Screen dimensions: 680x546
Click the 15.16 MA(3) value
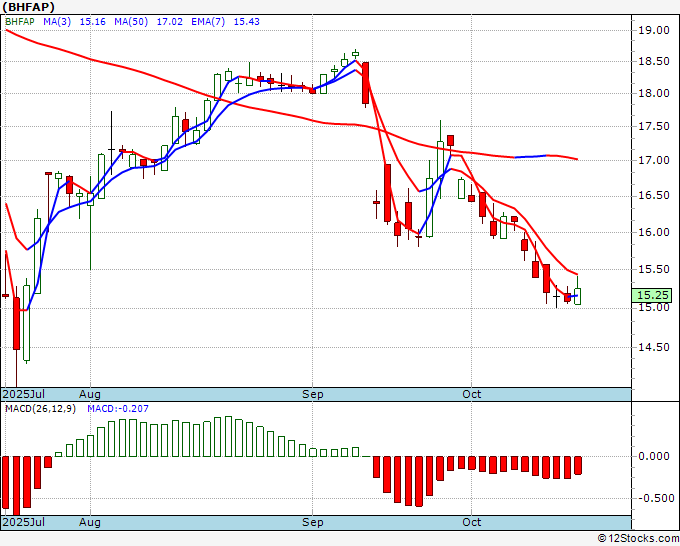point(92,21)
